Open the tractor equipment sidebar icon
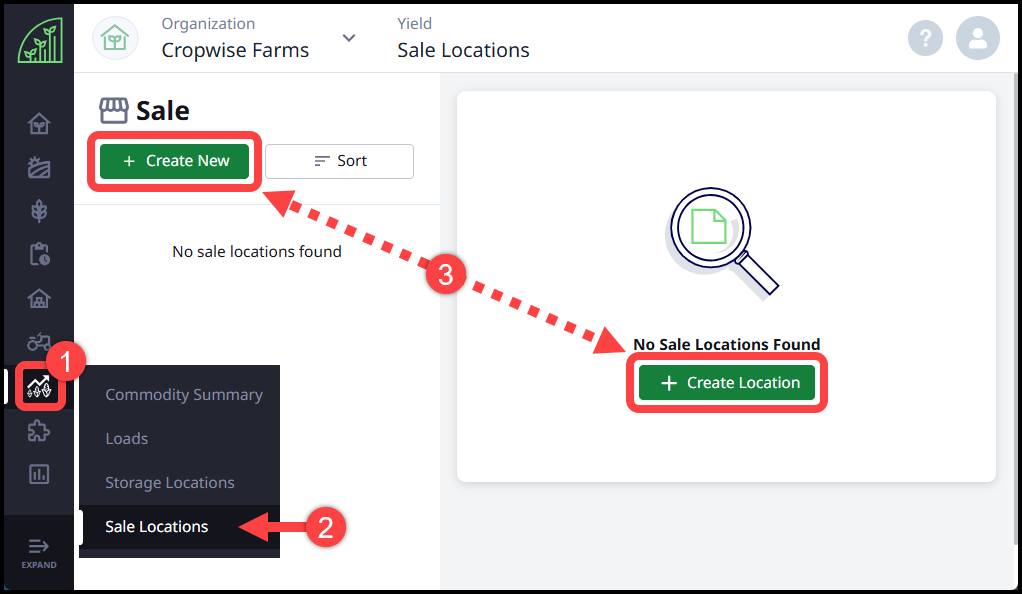The height and width of the screenshot is (594, 1022). click(x=39, y=341)
